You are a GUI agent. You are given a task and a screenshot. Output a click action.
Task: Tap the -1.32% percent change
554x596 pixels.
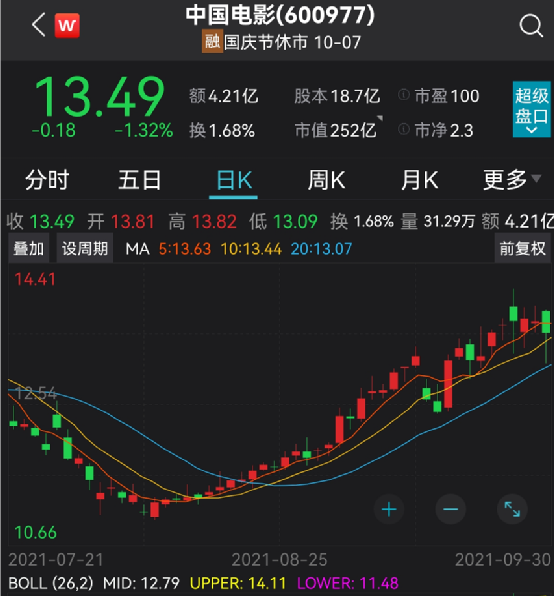(x=144, y=130)
